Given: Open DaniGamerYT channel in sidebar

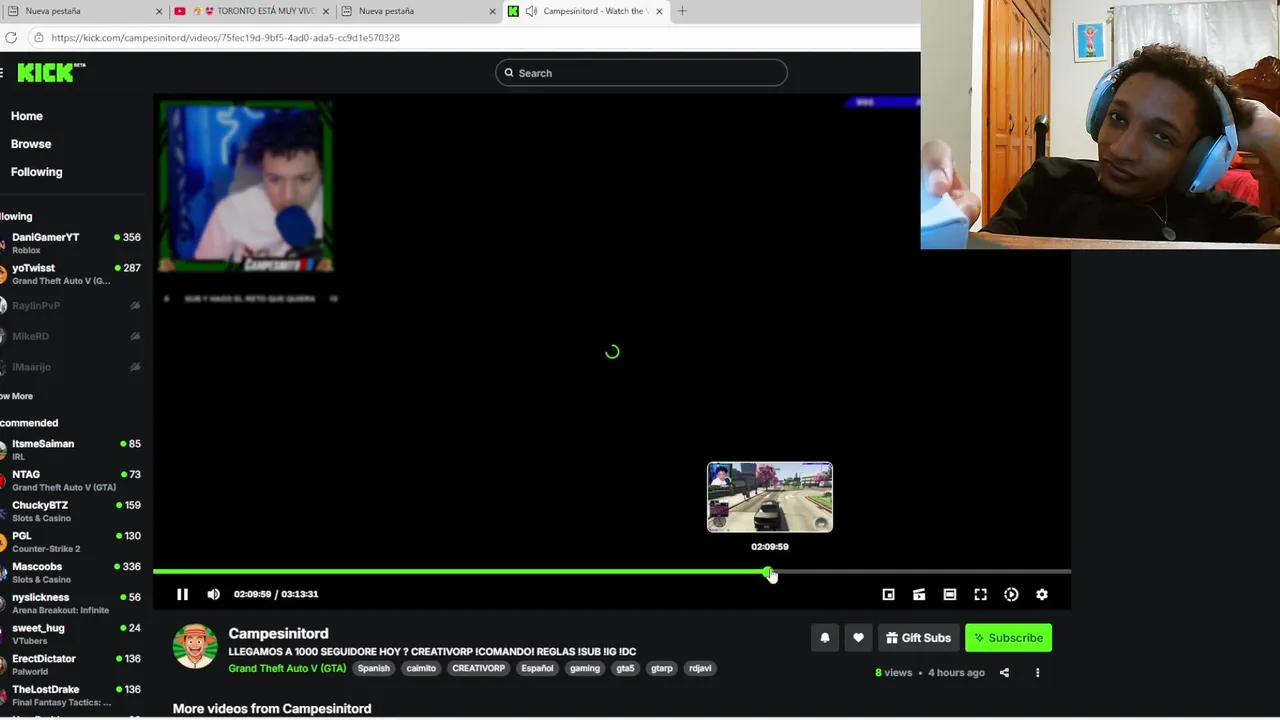Looking at the screenshot, I should pos(72,243).
